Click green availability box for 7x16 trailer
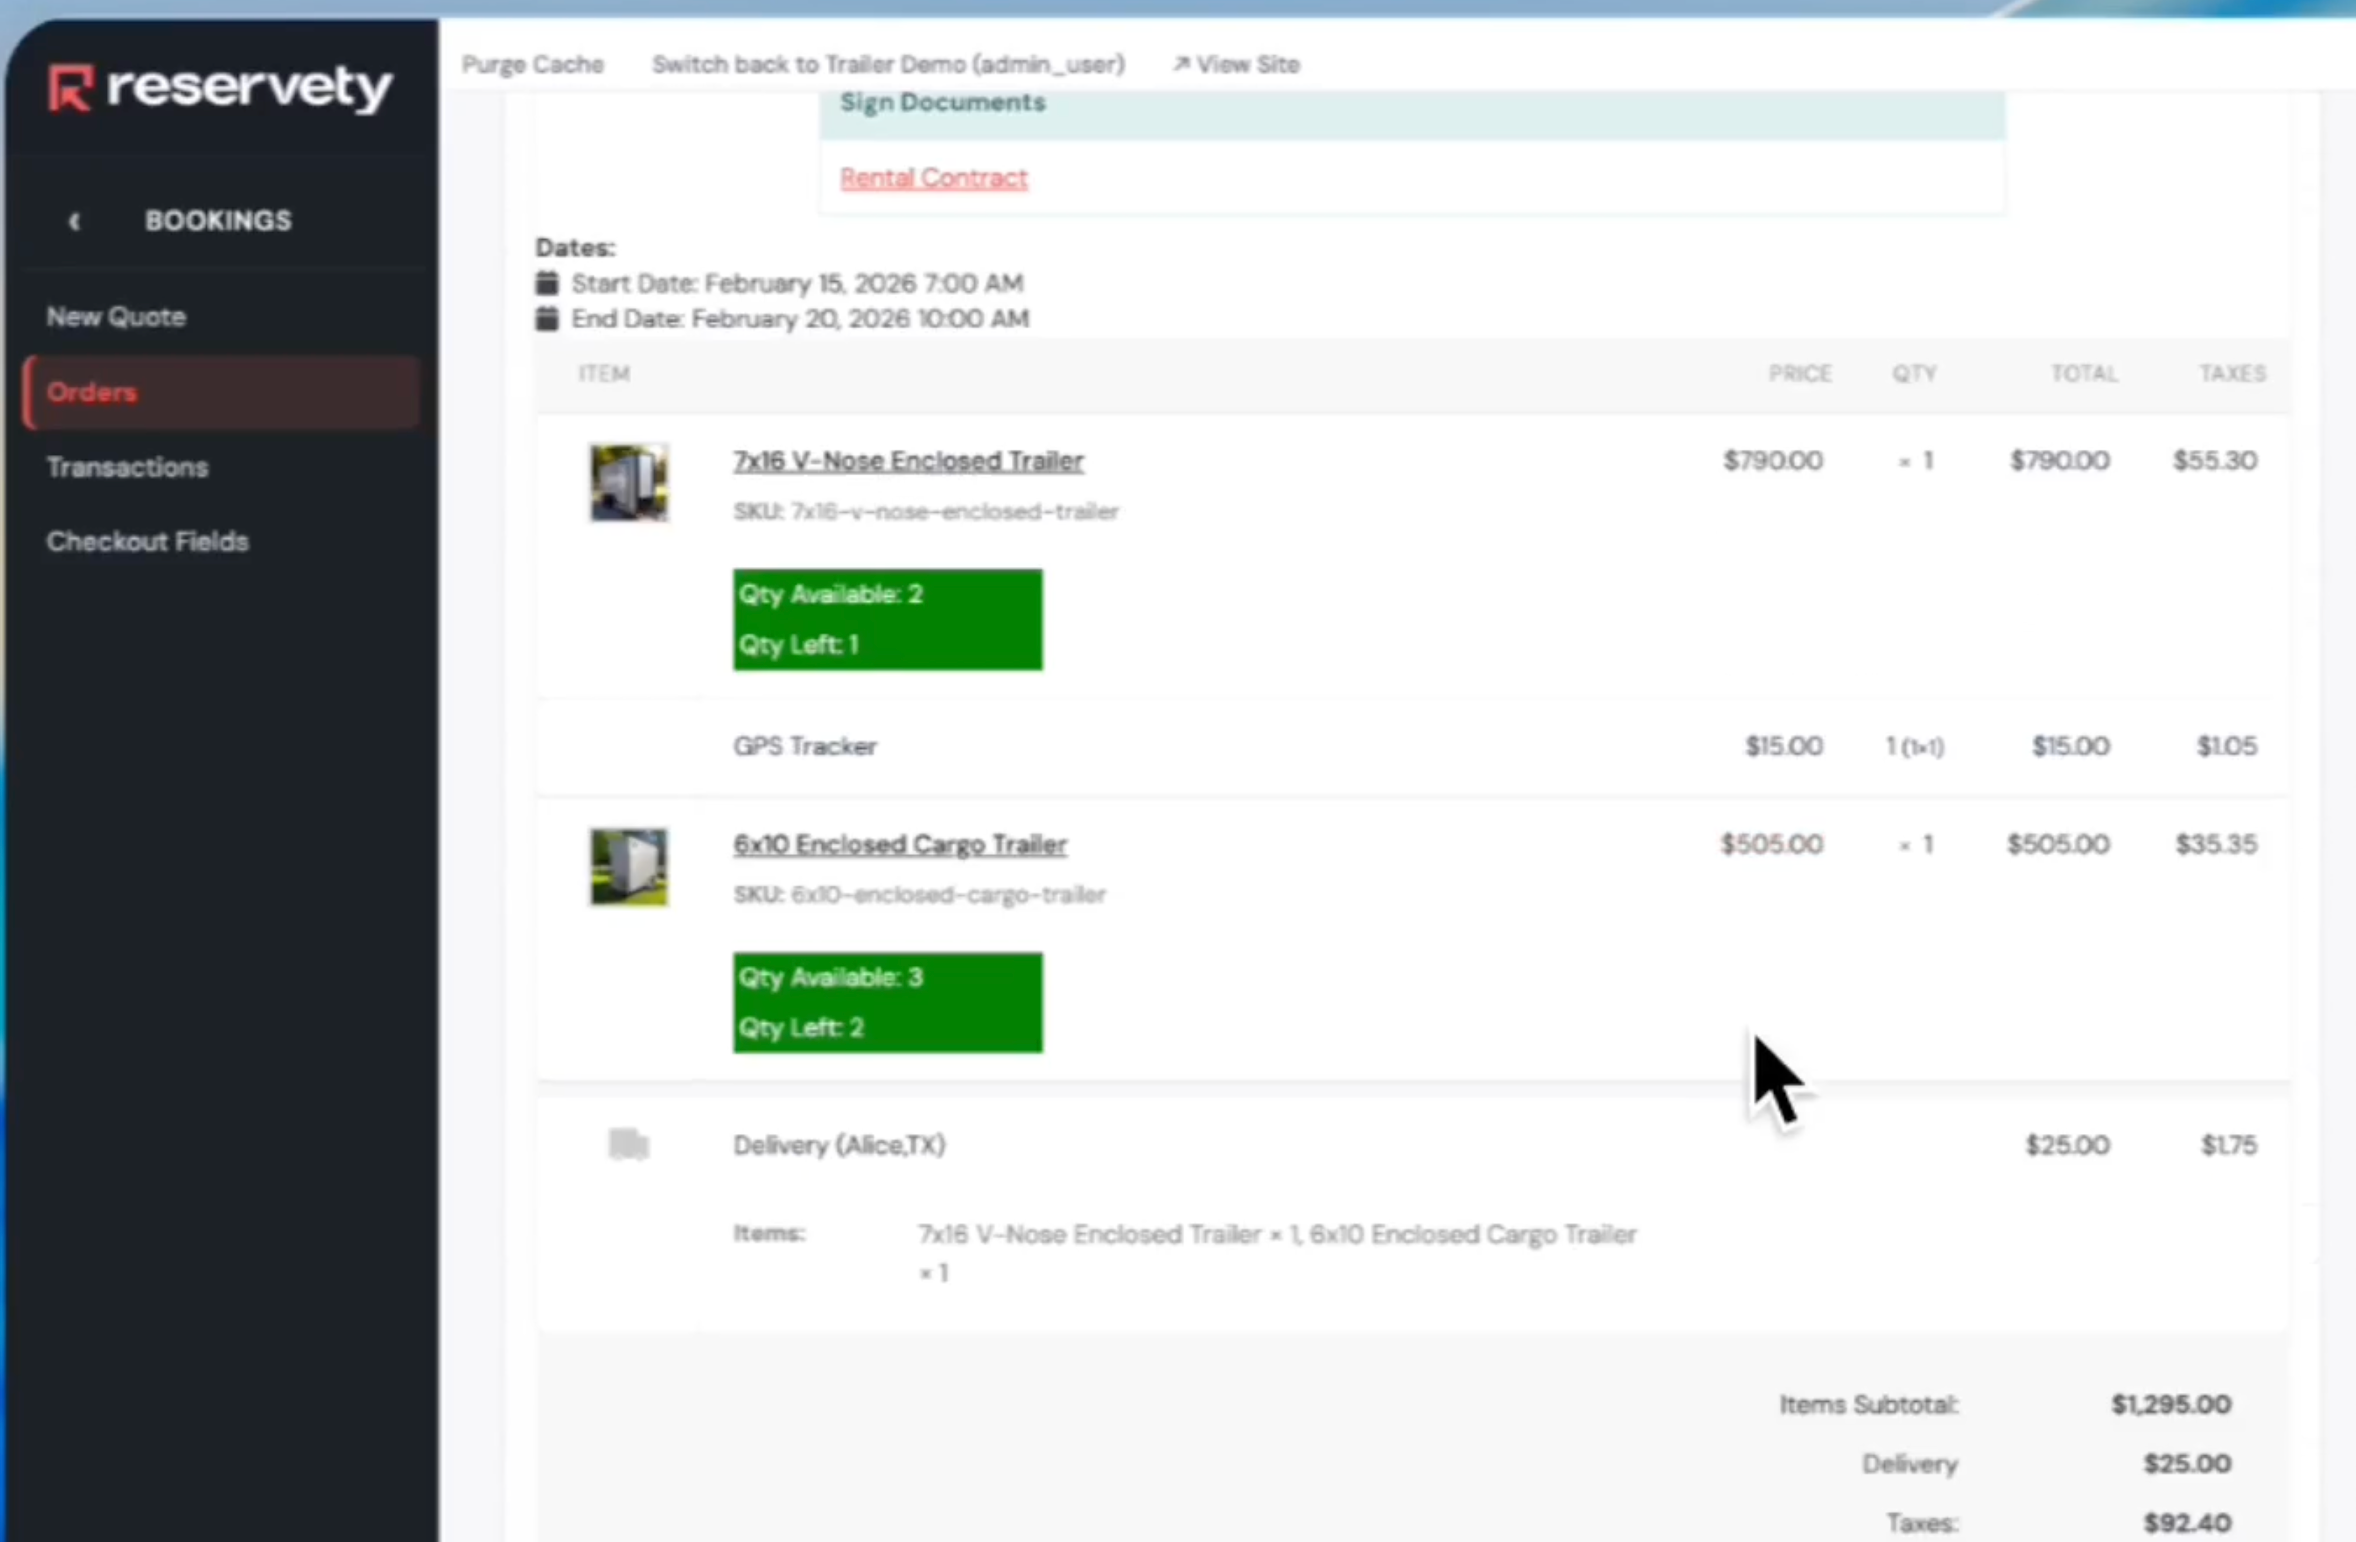2356x1542 pixels. (887, 619)
